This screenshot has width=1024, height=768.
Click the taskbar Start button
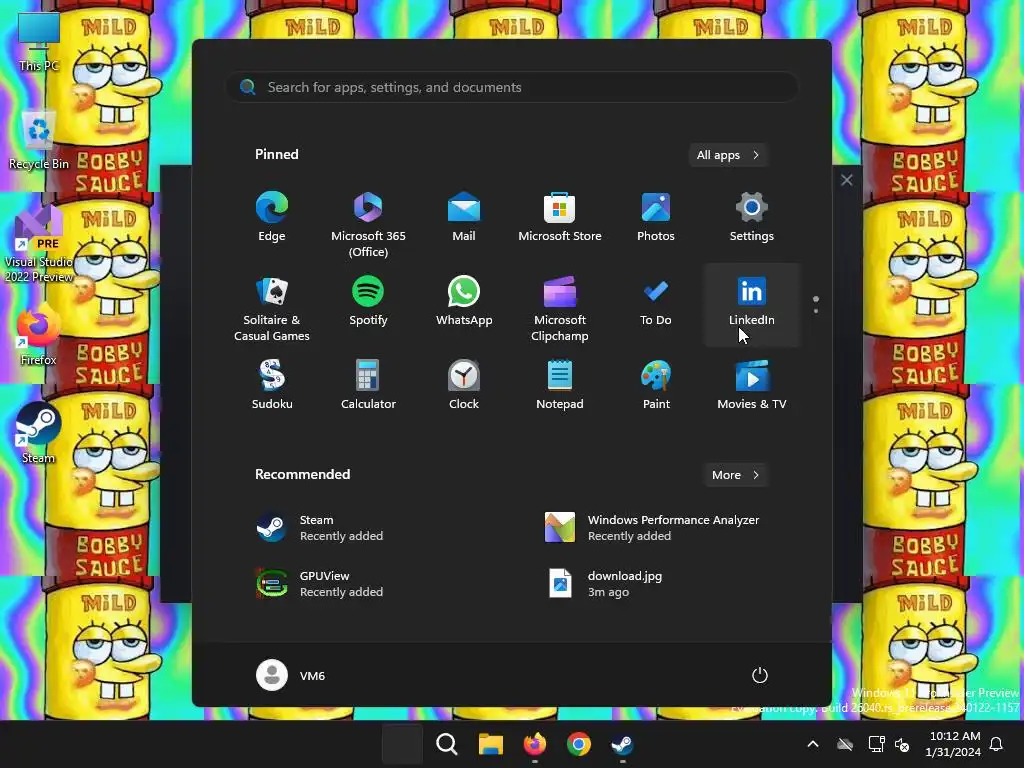coord(402,744)
